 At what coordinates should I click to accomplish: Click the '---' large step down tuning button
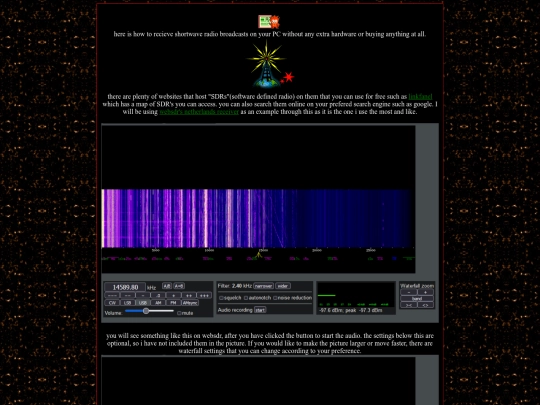click(112, 295)
